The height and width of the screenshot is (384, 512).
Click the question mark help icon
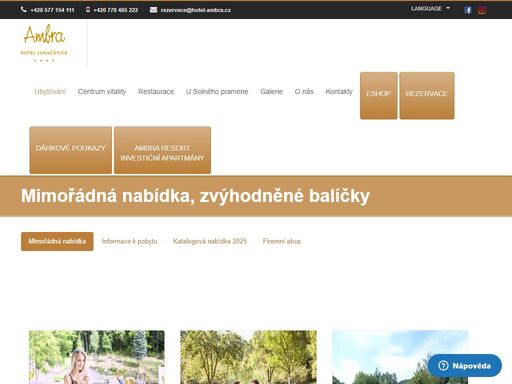(x=443, y=366)
